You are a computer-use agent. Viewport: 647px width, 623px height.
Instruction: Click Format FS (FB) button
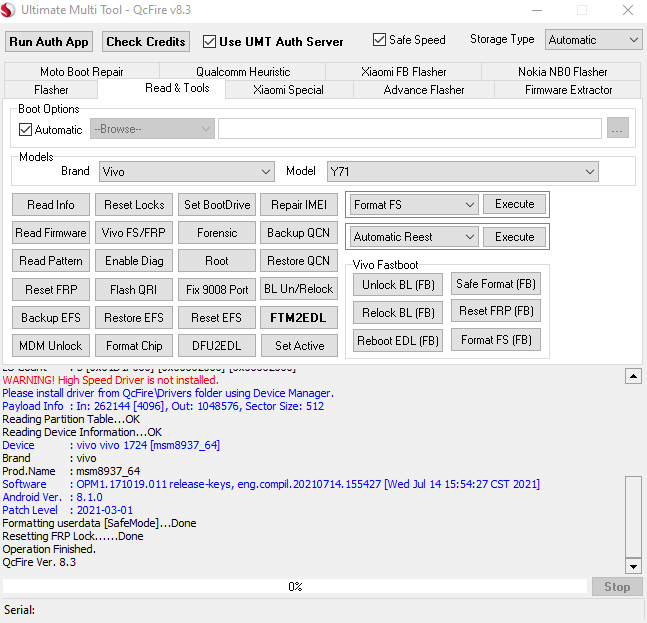click(496, 340)
